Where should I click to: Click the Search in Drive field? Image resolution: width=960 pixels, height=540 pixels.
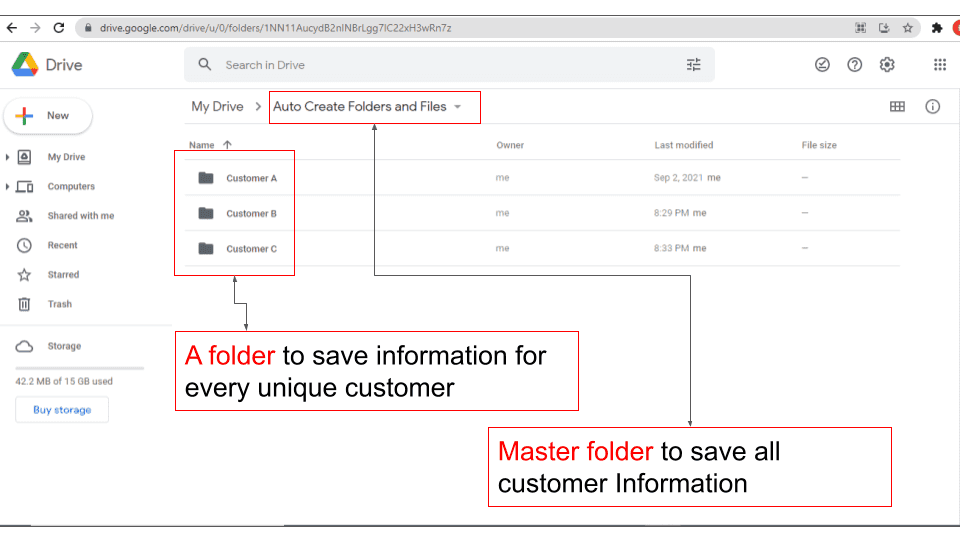pyautogui.click(x=440, y=65)
